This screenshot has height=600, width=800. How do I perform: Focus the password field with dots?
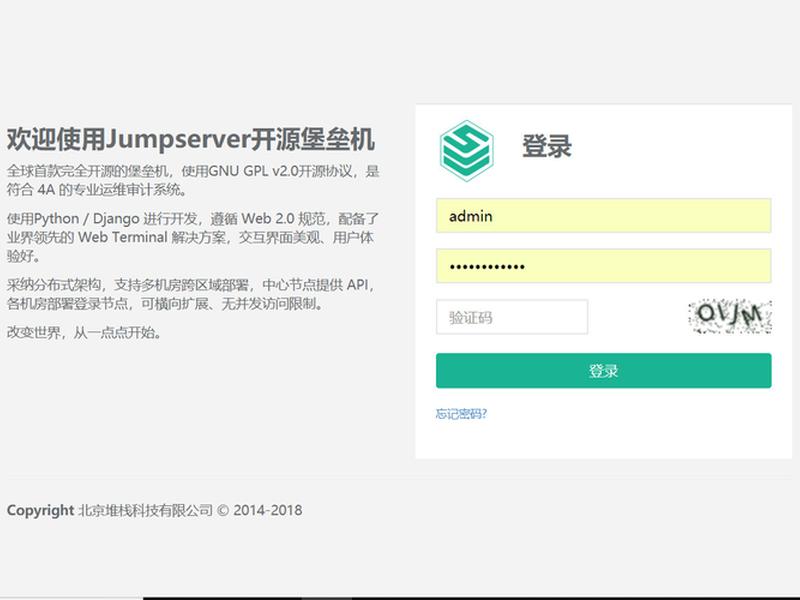click(604, 266)
